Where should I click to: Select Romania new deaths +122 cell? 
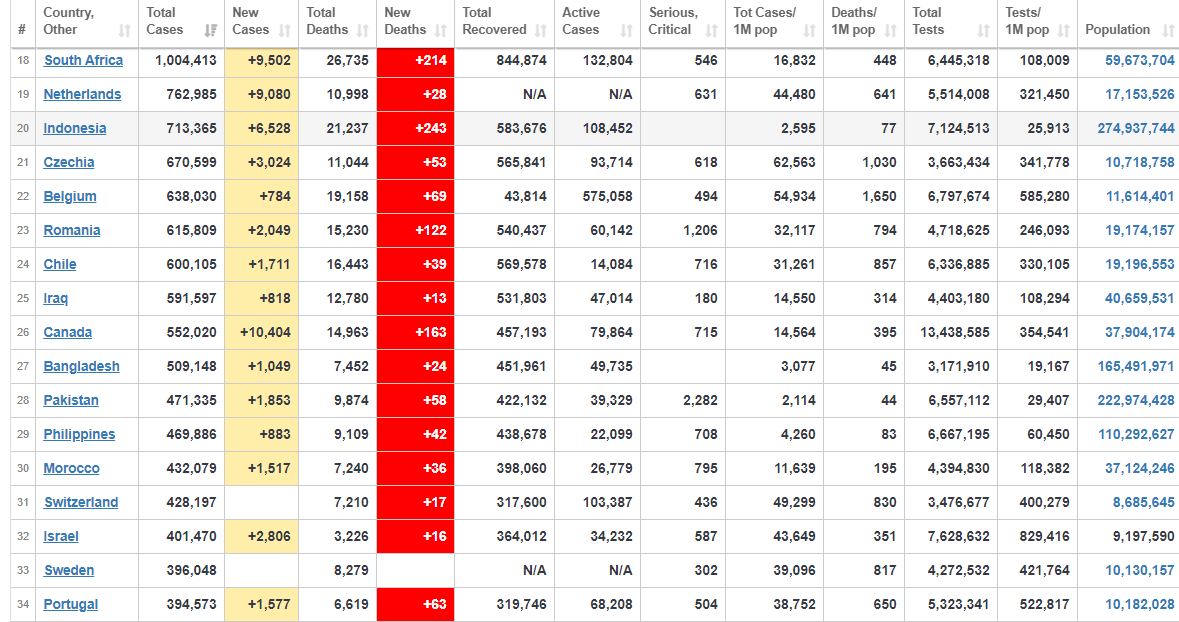pos(415,230)
